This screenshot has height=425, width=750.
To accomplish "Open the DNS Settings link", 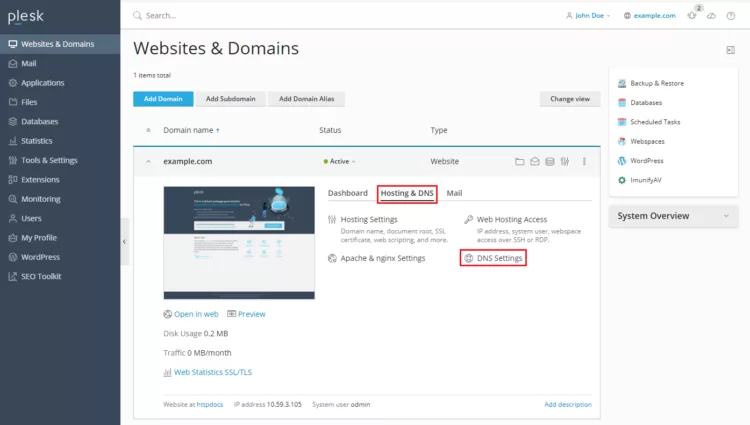I will coord(499,258).
